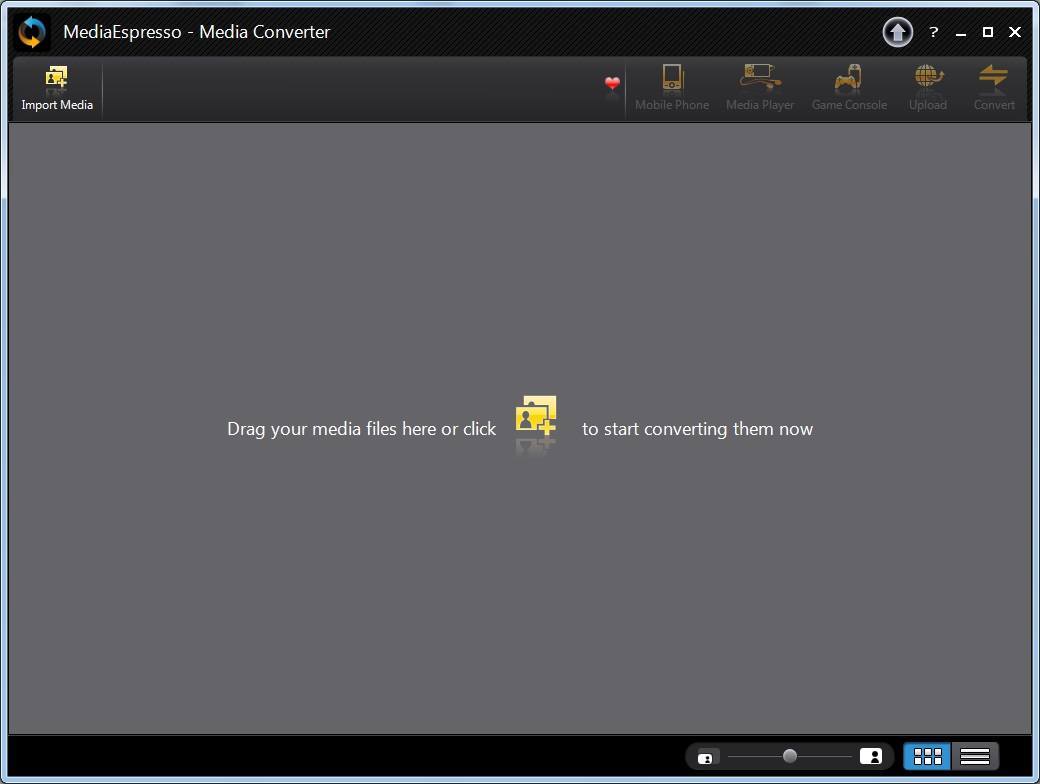Click the MediaEspresso logo icon

point(30,32)
